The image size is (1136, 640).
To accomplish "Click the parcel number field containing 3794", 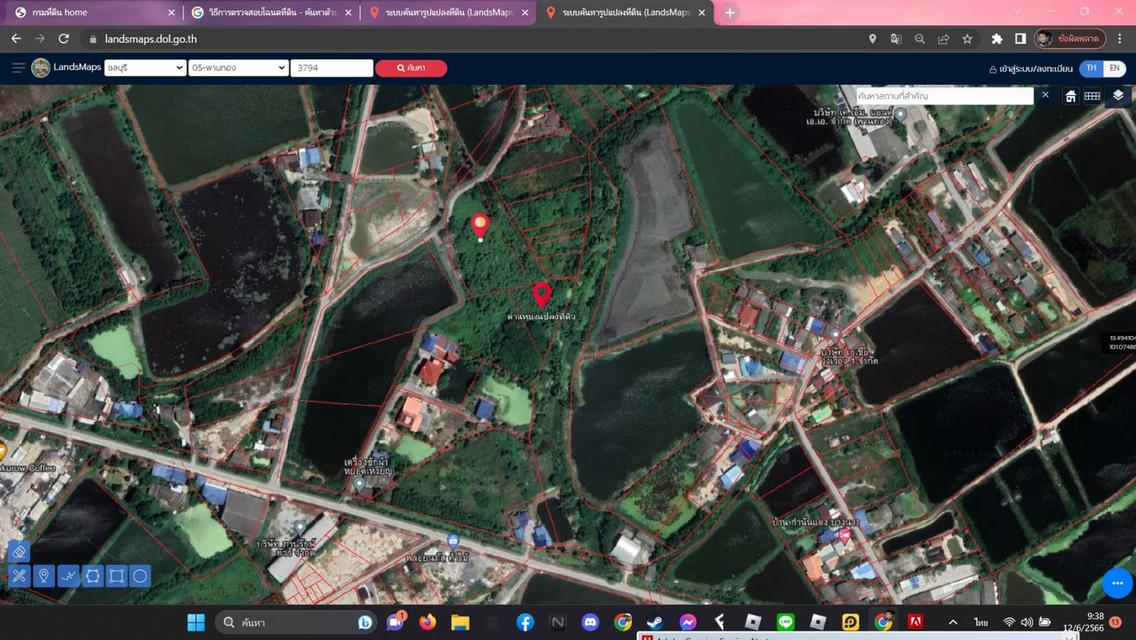I will pos(331,68).
